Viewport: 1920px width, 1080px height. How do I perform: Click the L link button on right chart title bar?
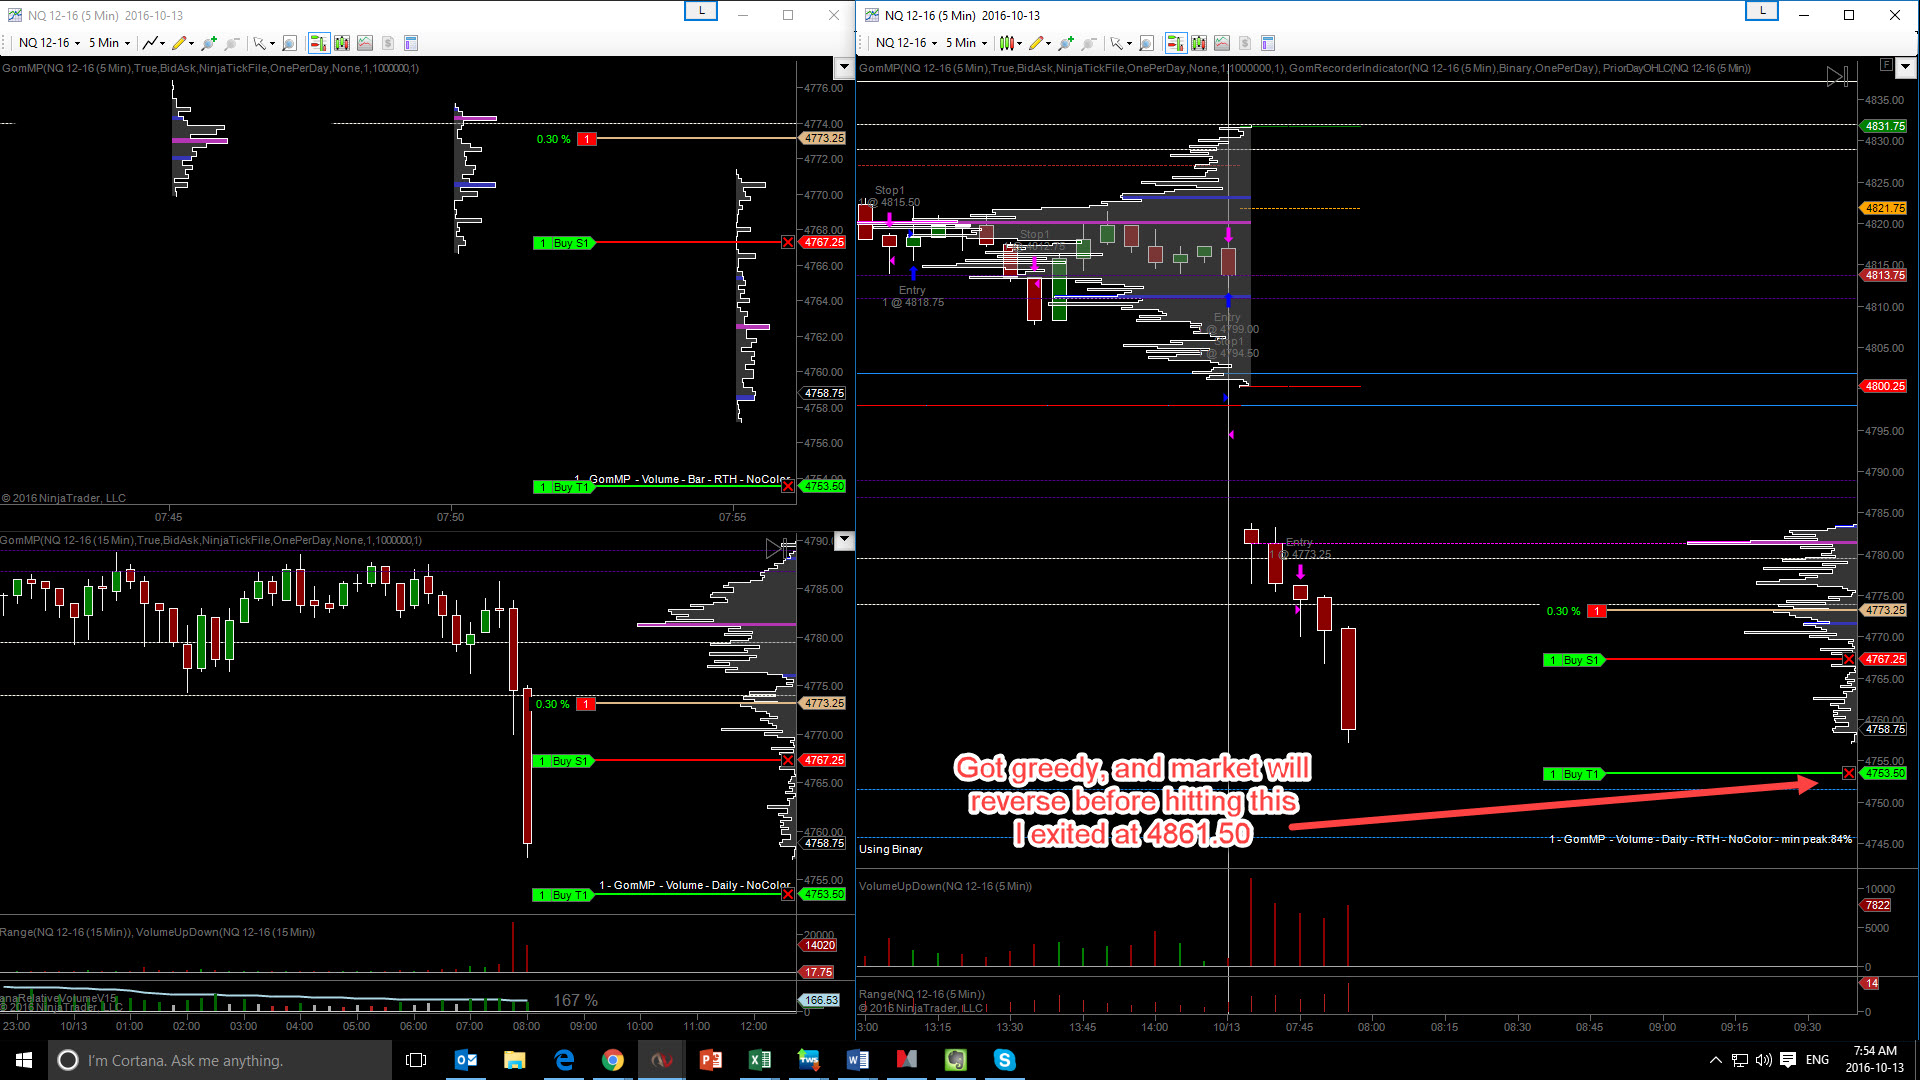[x=1762, y=11]
